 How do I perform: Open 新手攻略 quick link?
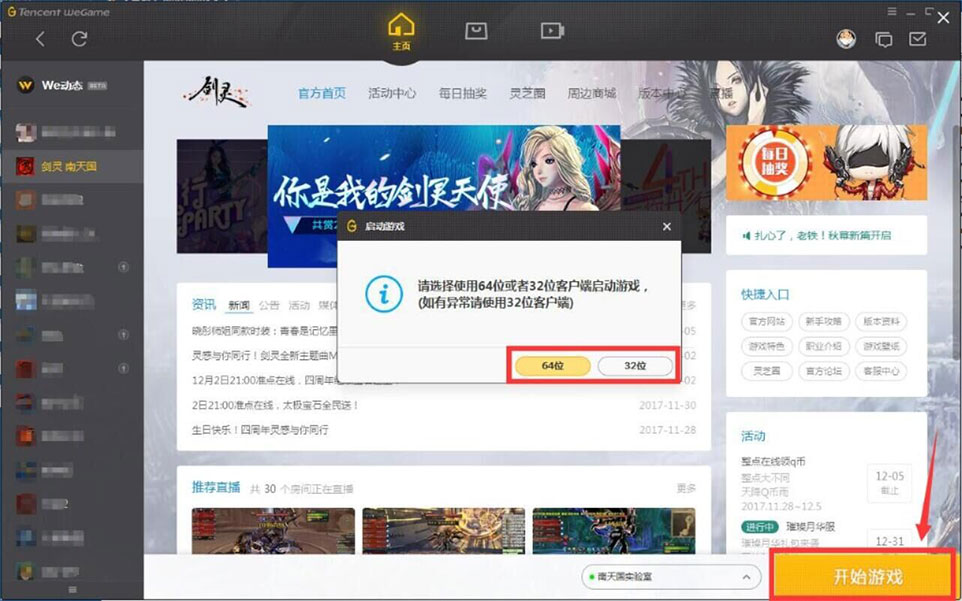pyautogui.click(x=824, y=321)
